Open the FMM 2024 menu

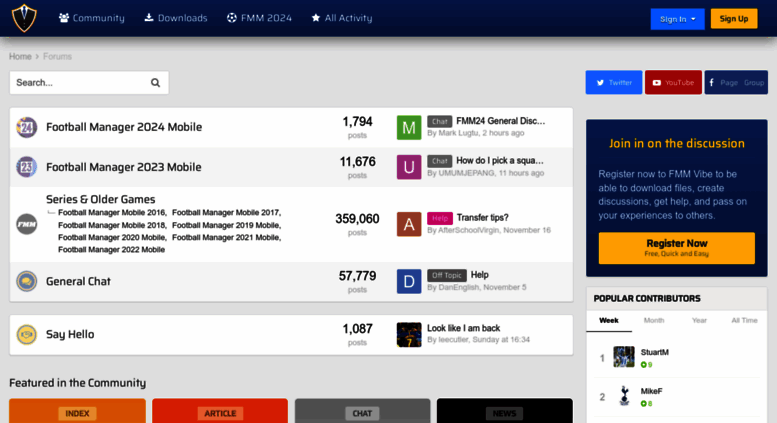[x=259, y=18]
